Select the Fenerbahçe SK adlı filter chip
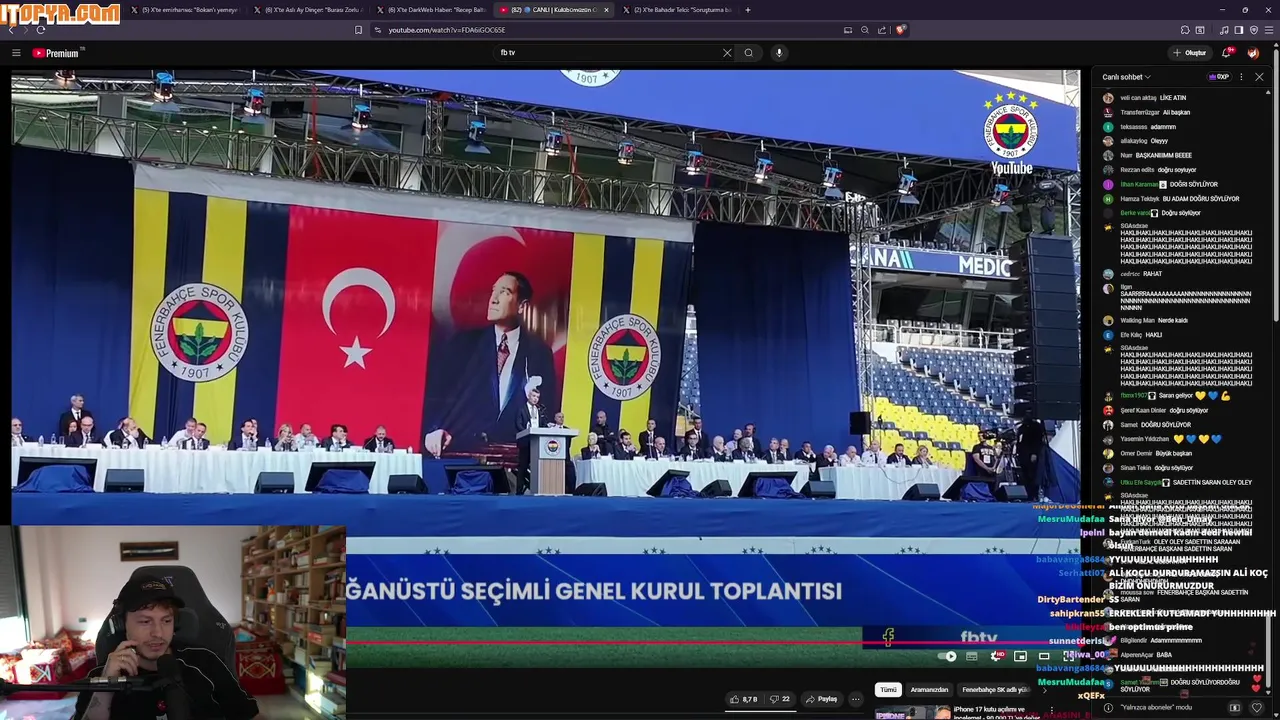1280x720 pixels. point(995,690)
